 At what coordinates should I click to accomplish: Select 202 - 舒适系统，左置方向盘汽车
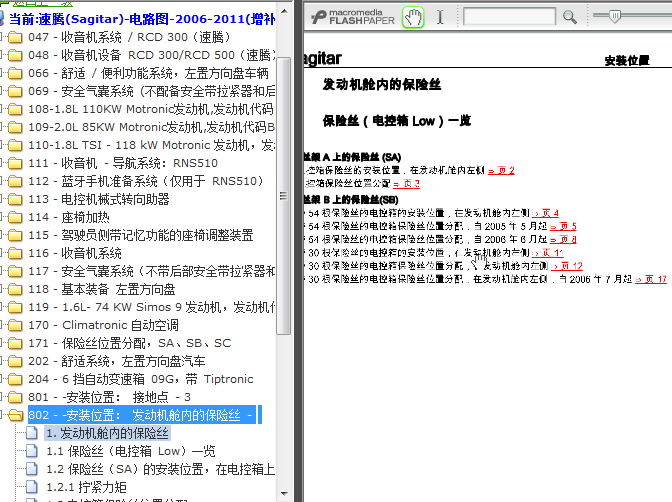point(117,361)
